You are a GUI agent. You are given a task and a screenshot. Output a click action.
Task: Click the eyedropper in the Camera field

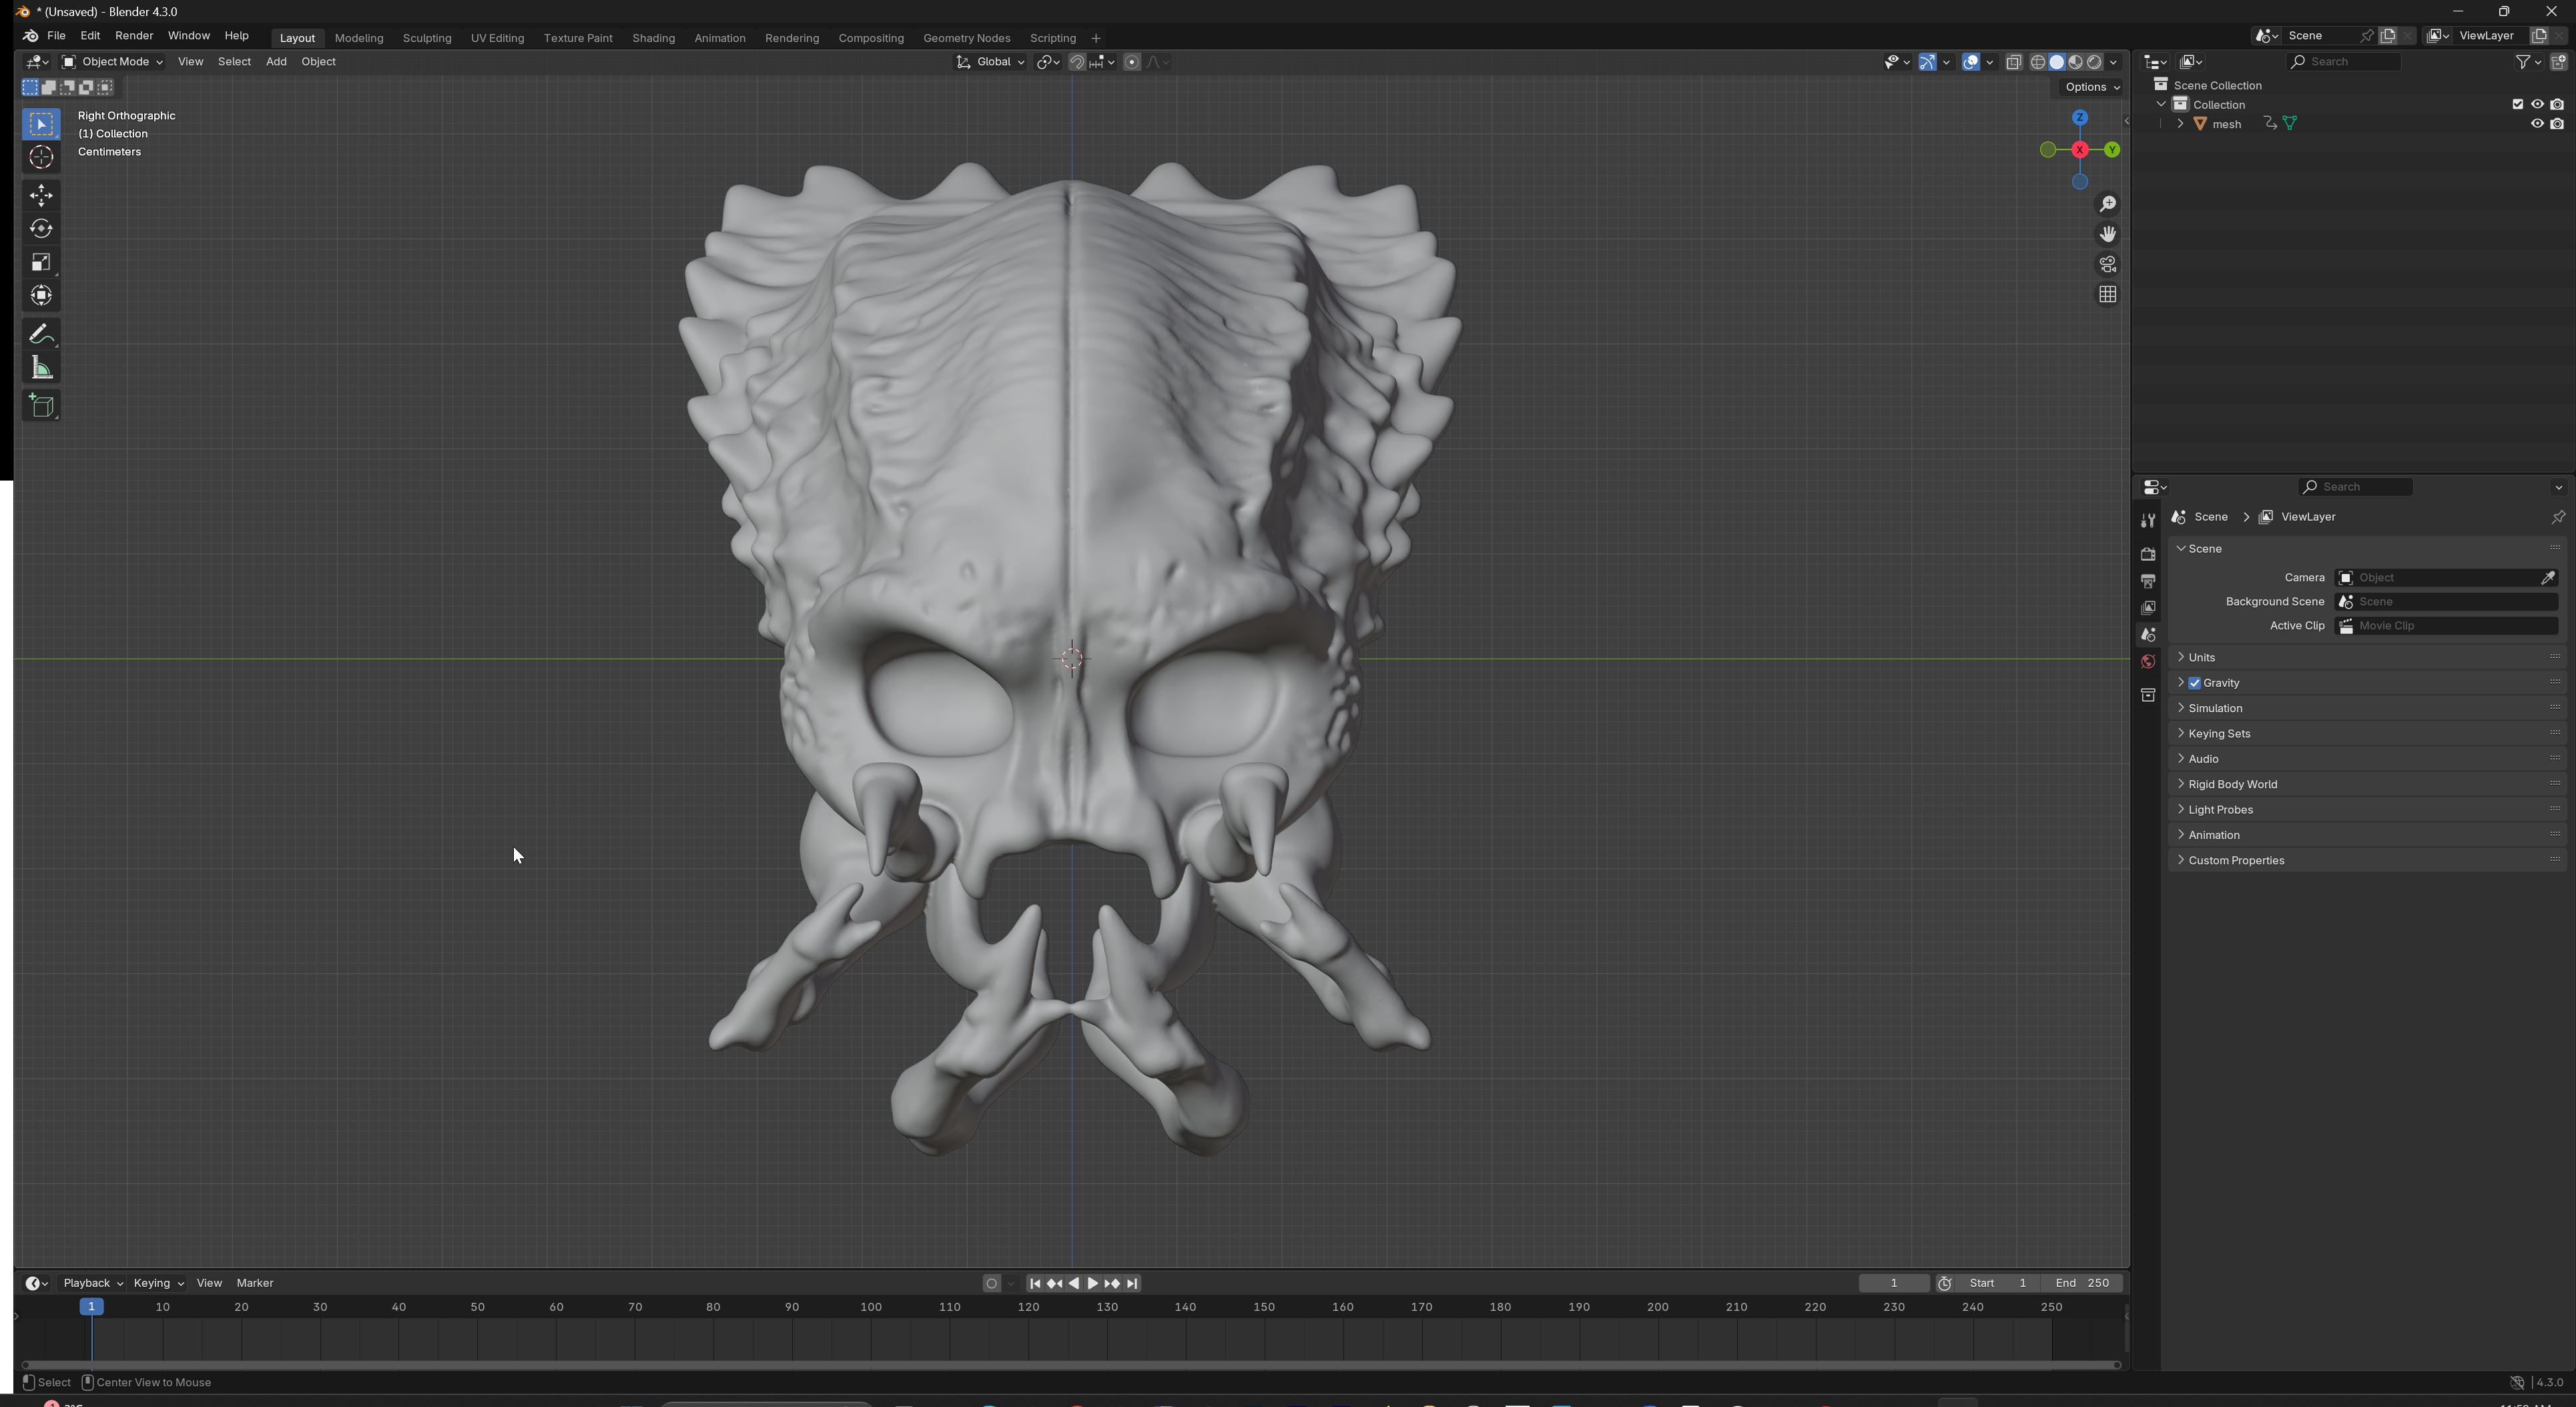[2547, 578]
